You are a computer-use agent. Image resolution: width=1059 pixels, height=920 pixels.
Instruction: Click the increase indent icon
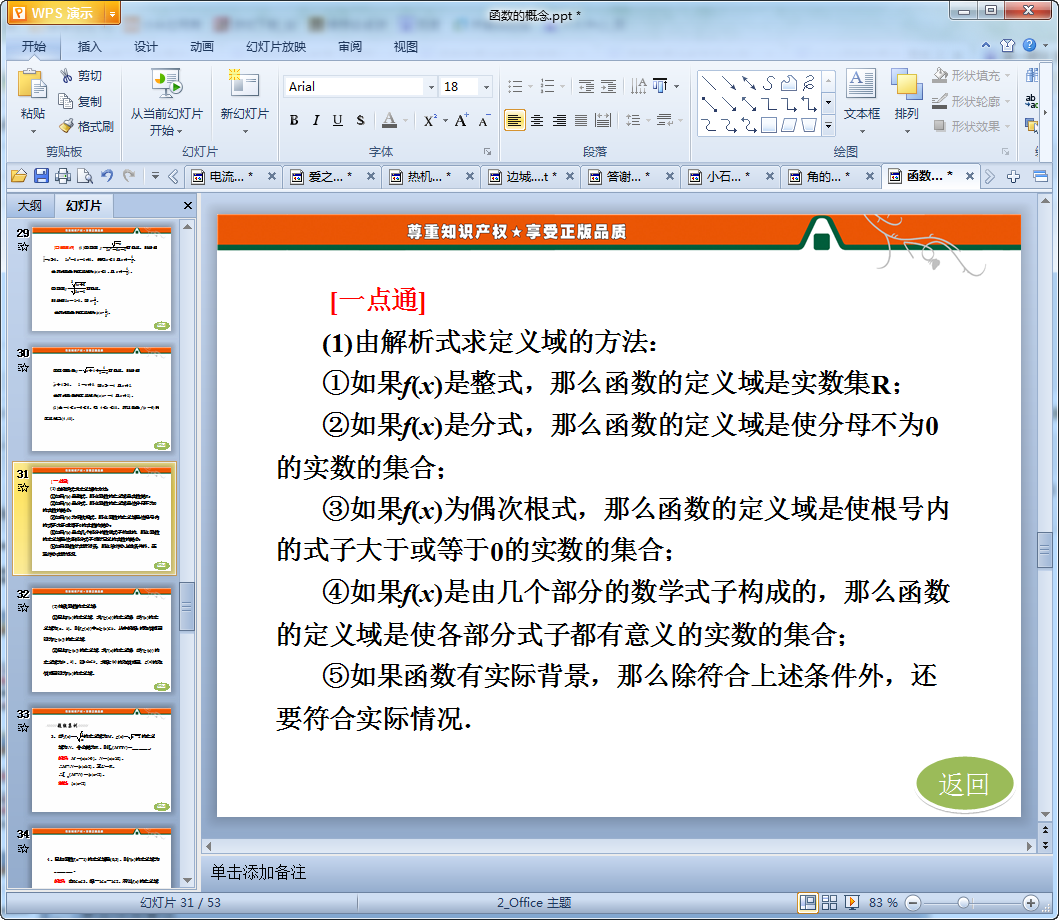[609, 86]
